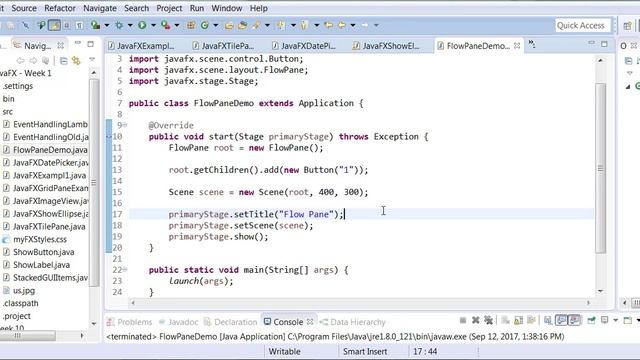Click Terminate square in Console toolbar
The height and width of the screenshot is (360, 640).
(x=463, y=320)
